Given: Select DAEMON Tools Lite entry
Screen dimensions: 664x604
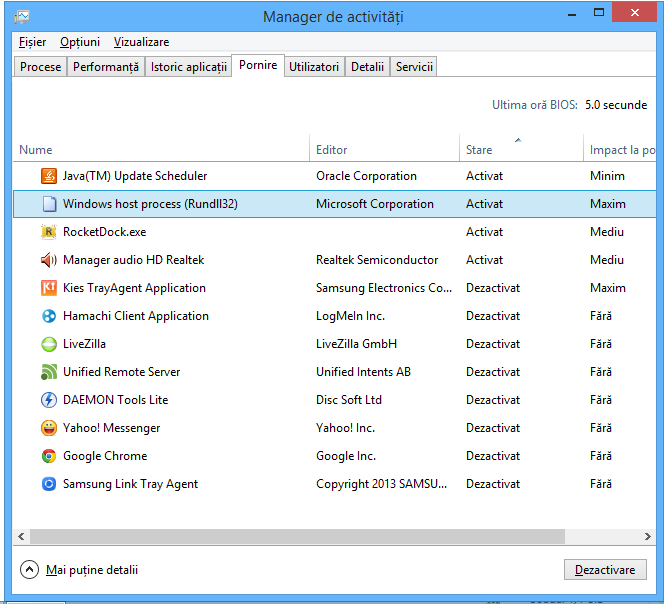Looking at the screenshot, I should click(x=335, y=400).
